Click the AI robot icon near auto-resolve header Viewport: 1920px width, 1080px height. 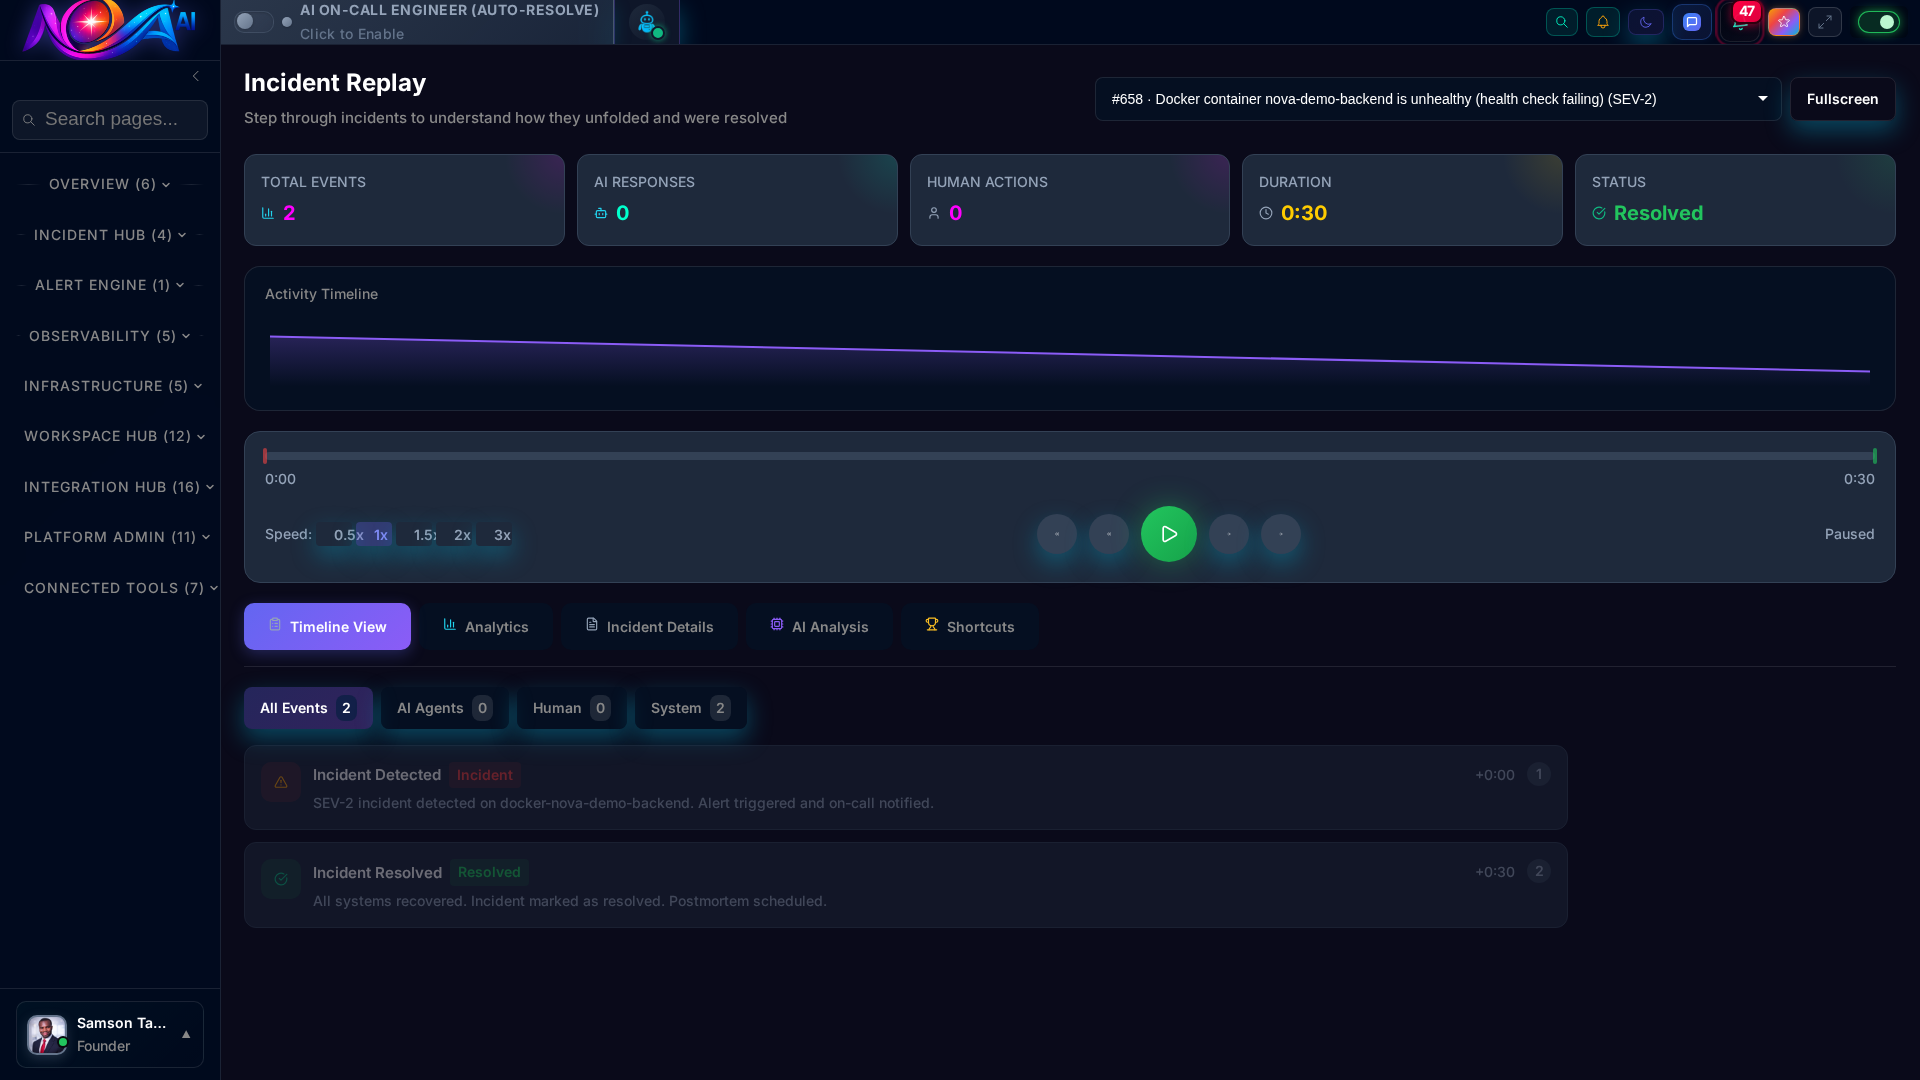(x=648, y=21)
